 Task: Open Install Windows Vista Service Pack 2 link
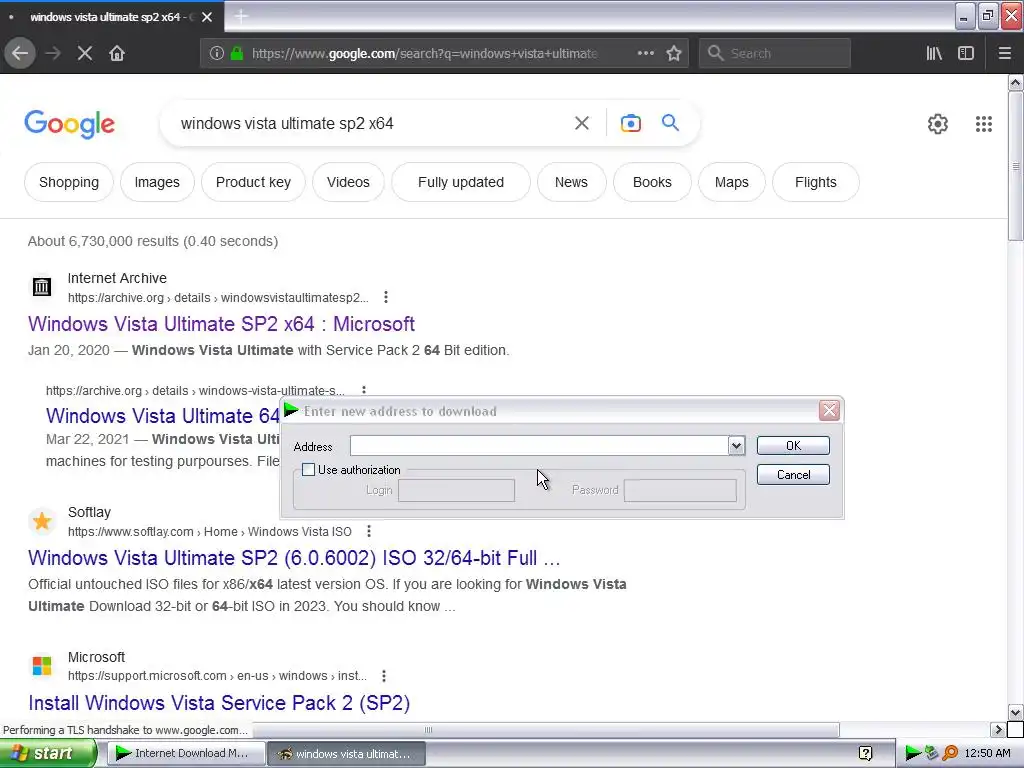219,703
